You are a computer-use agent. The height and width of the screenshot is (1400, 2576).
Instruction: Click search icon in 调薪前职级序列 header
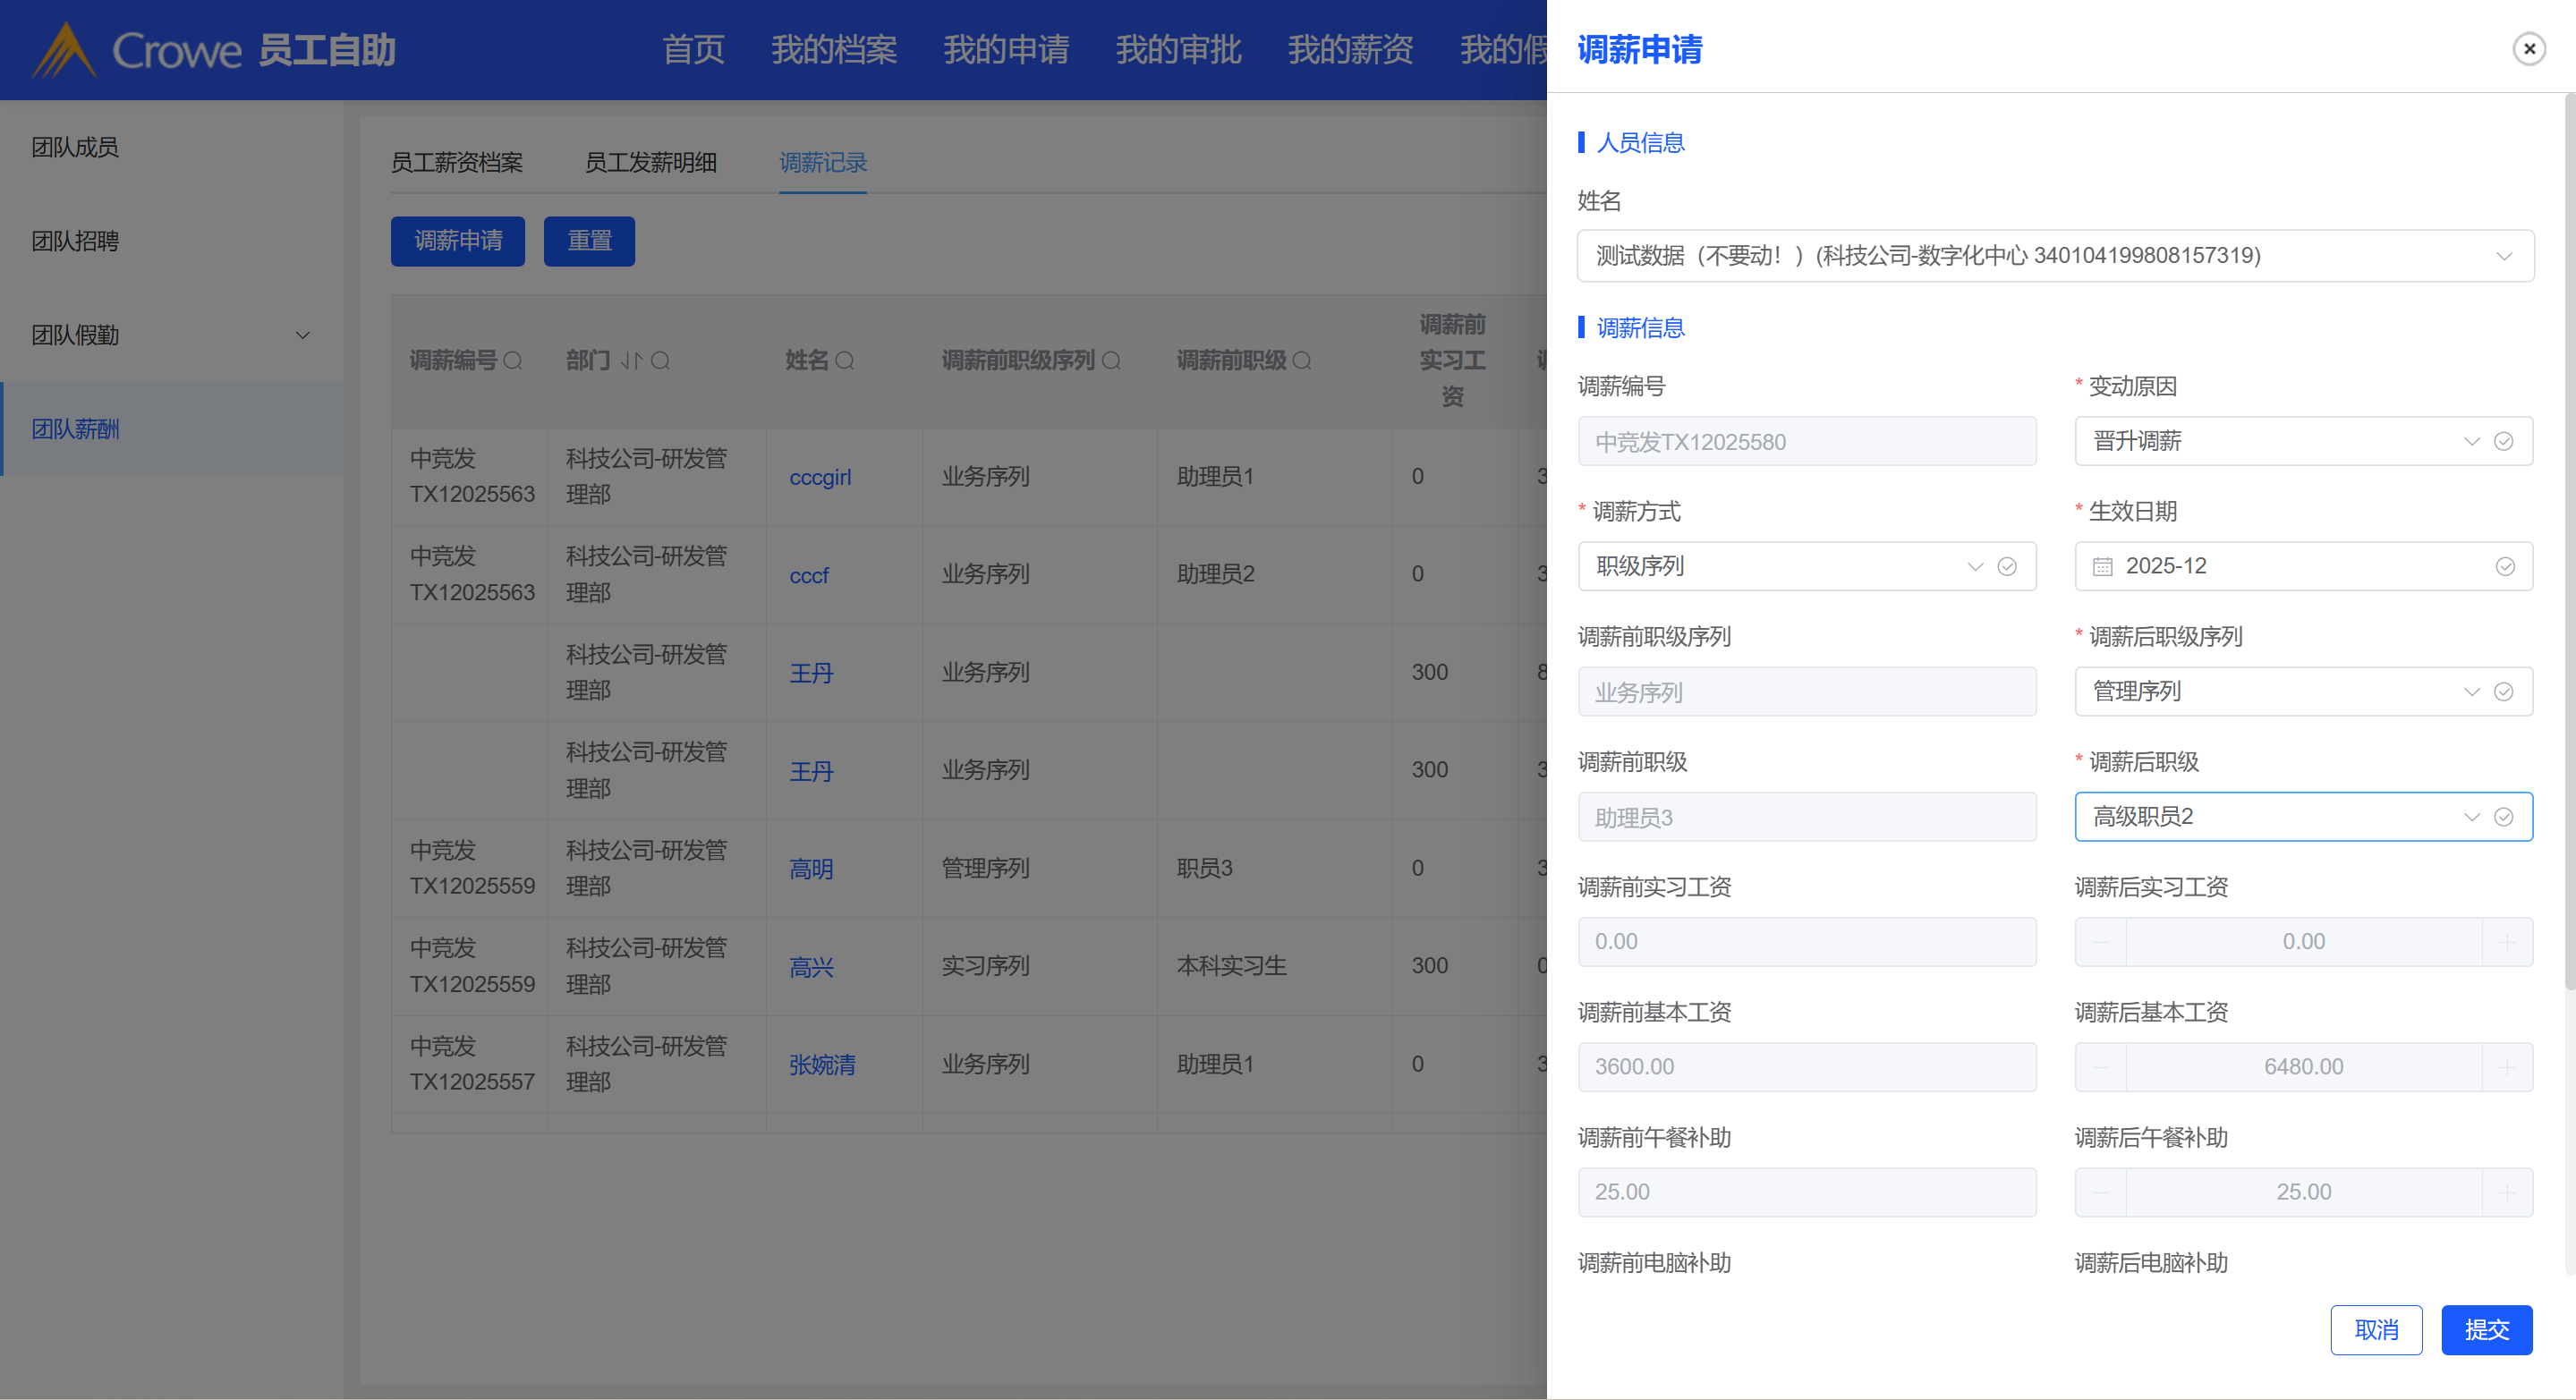tap(1111, 361)
